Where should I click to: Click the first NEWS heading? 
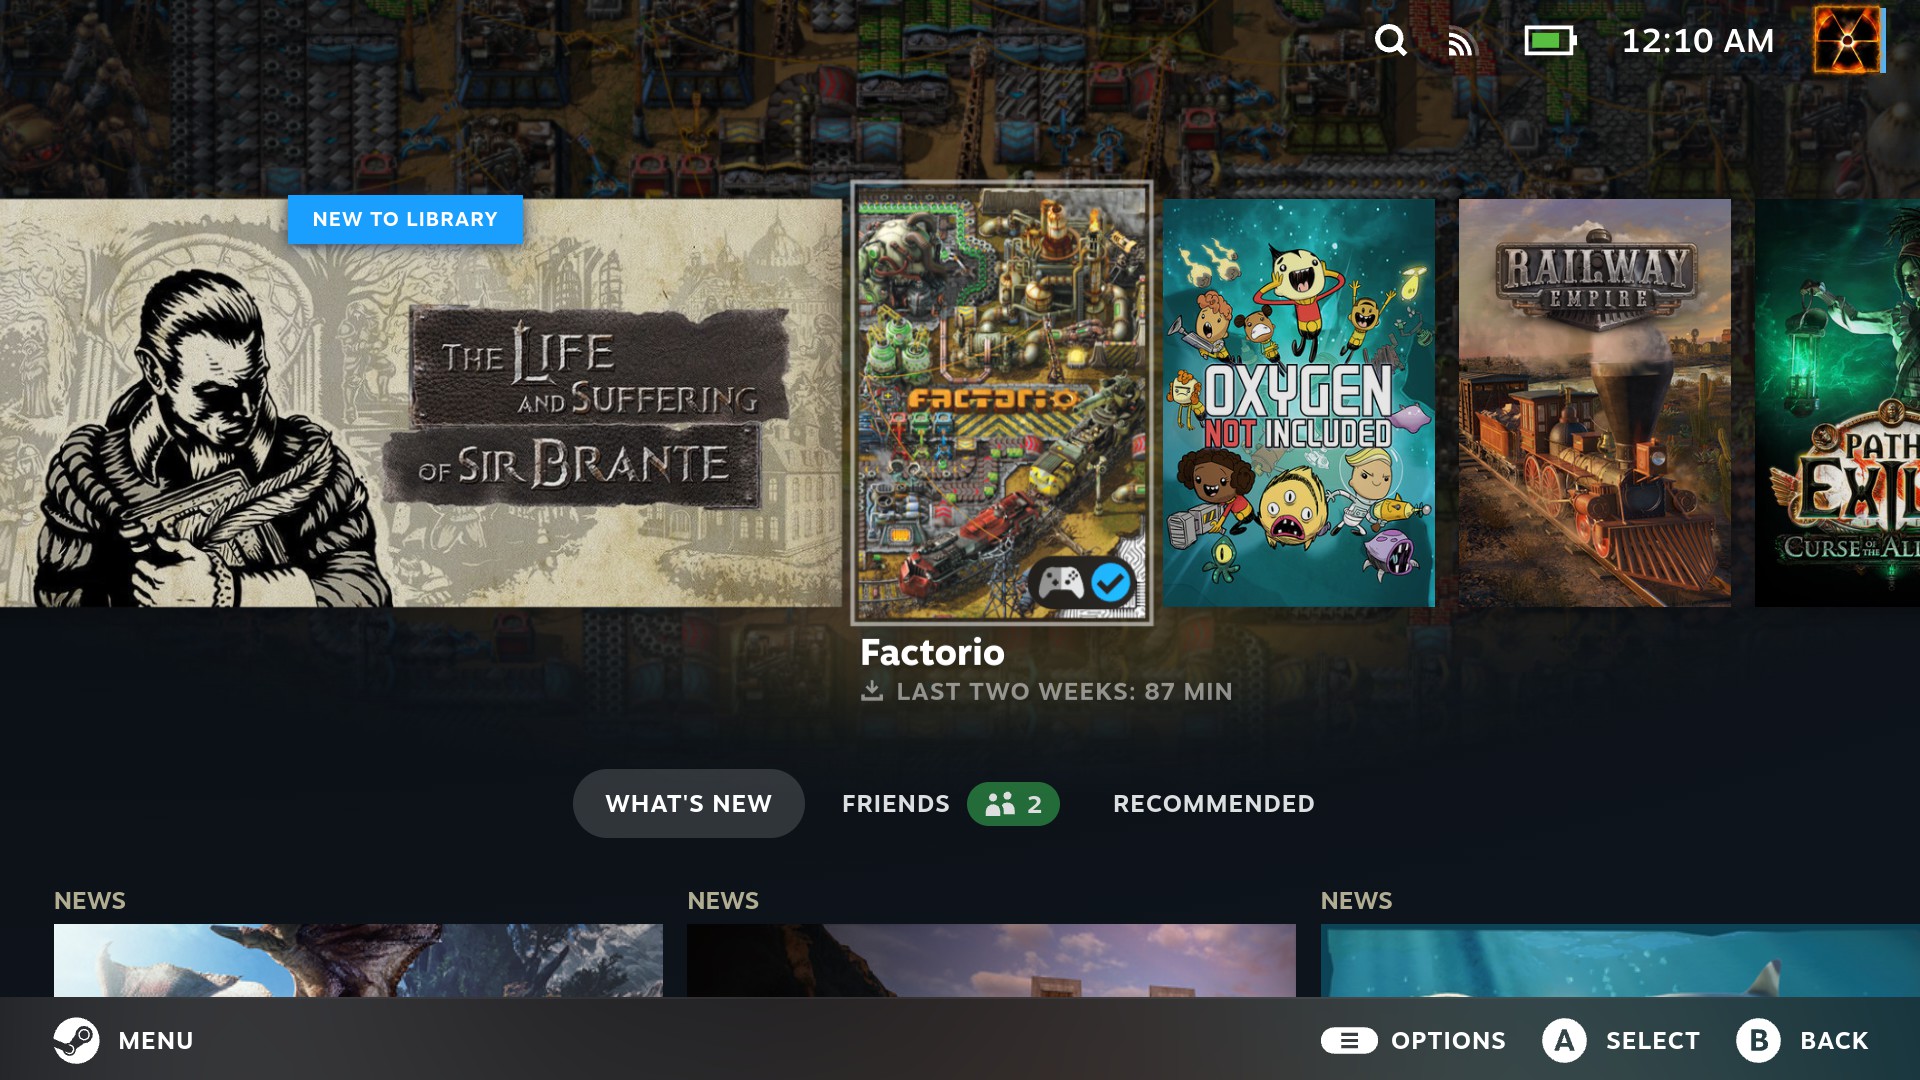90,901
